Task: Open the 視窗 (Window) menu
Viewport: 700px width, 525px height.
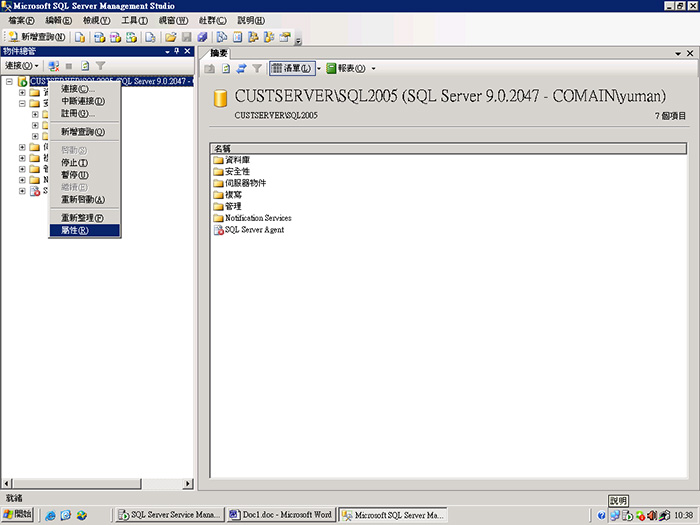Action: point(174,21)
